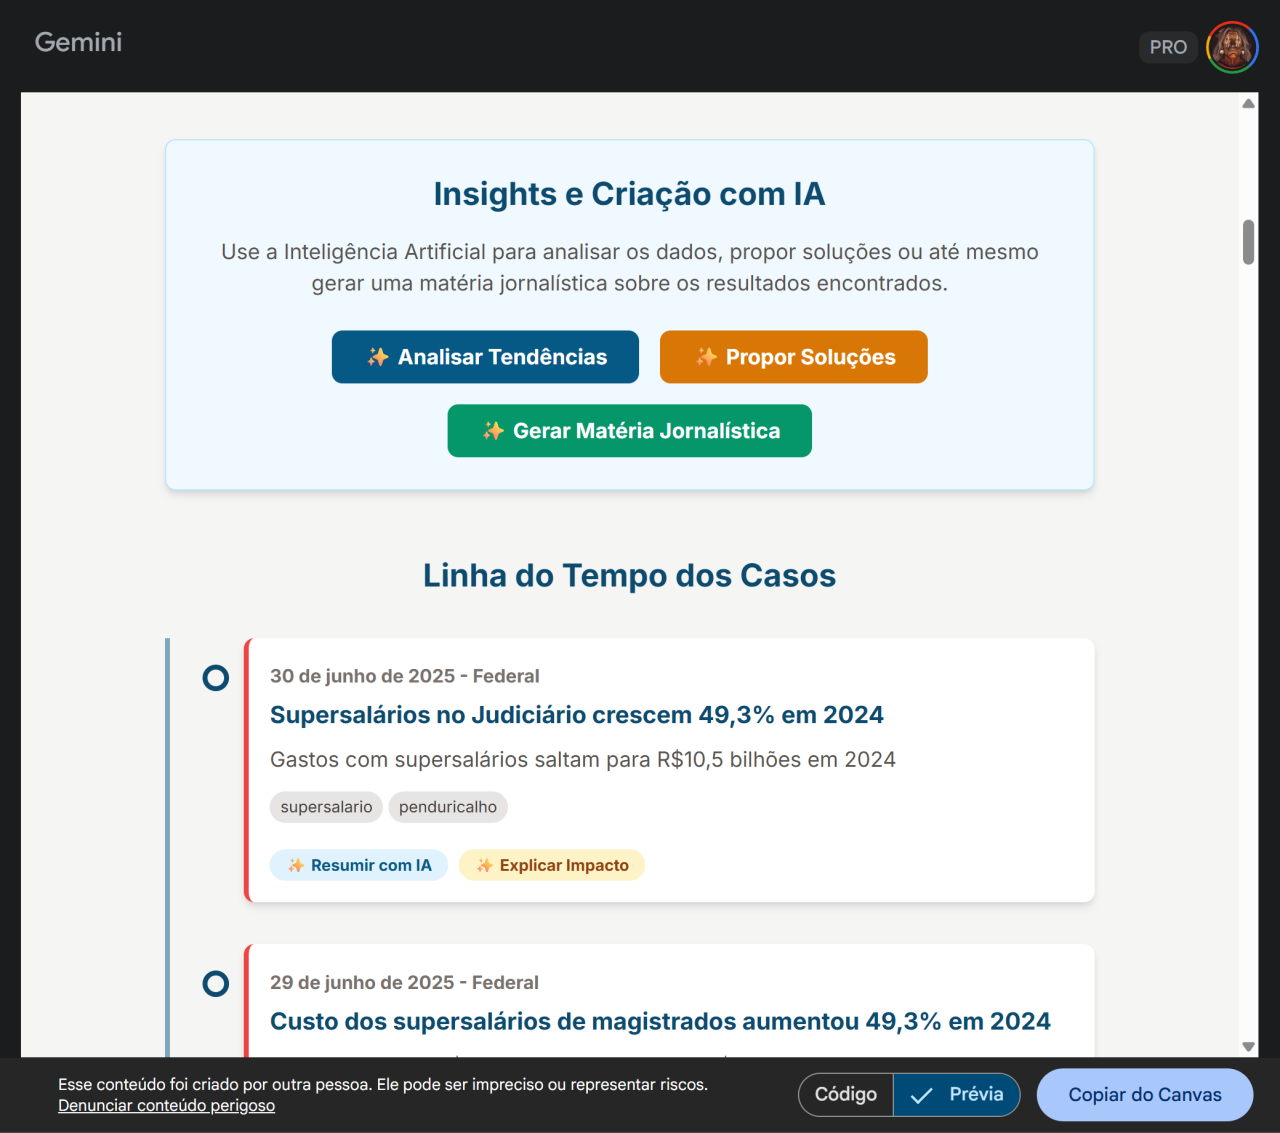Click the scrollbar down arrow
This screenshot has width=1280, height=1133.
(x=1248, y=1046)
